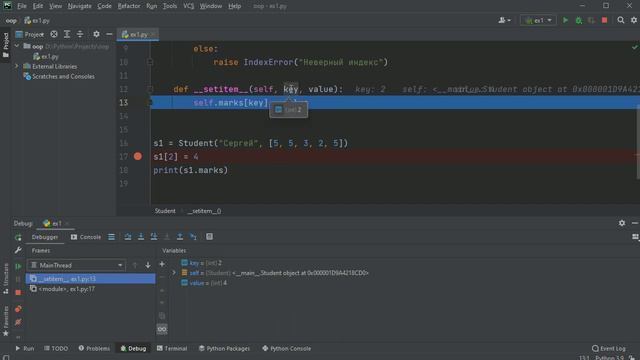The height and width of the screenshot is (360, 640).
Task: Select the ex1 debug session tab
Action: point(56,223)
